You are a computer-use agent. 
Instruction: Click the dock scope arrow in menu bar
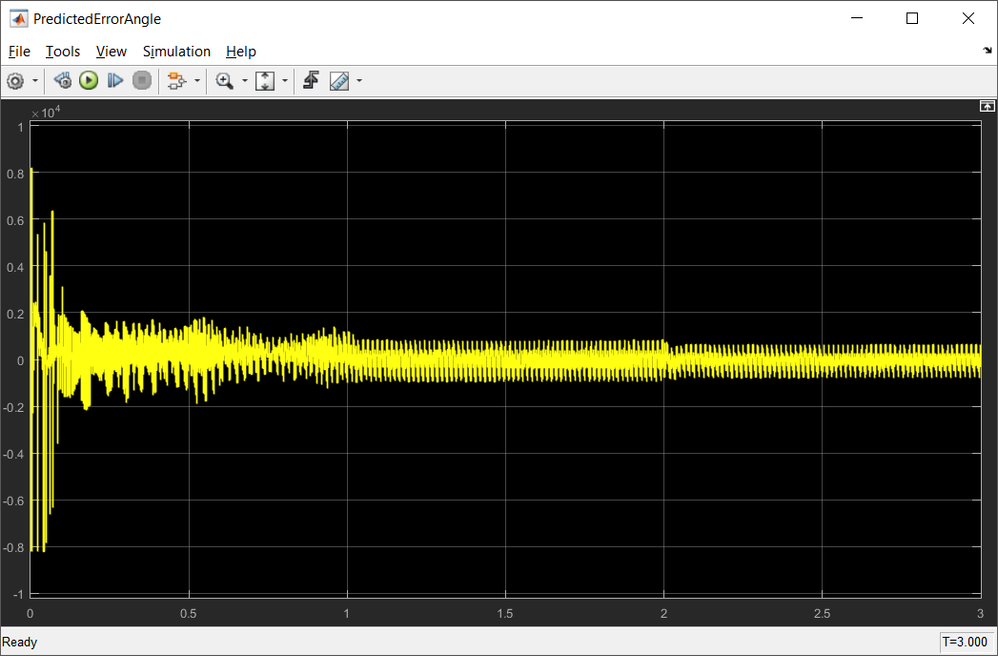tap(987, 50)
